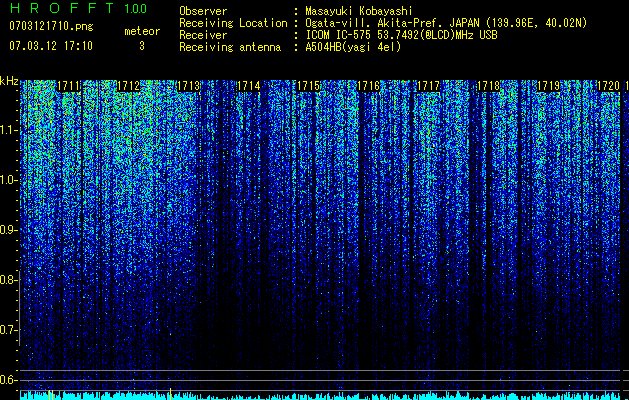
Task: Click the 0.7 frequency axis label
Action: click(x=7, y=330)
